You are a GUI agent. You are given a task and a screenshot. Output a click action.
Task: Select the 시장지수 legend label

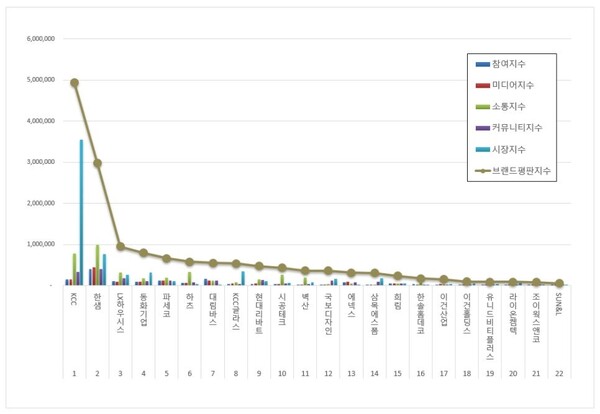pyautogui.click(x=508, y=149)
